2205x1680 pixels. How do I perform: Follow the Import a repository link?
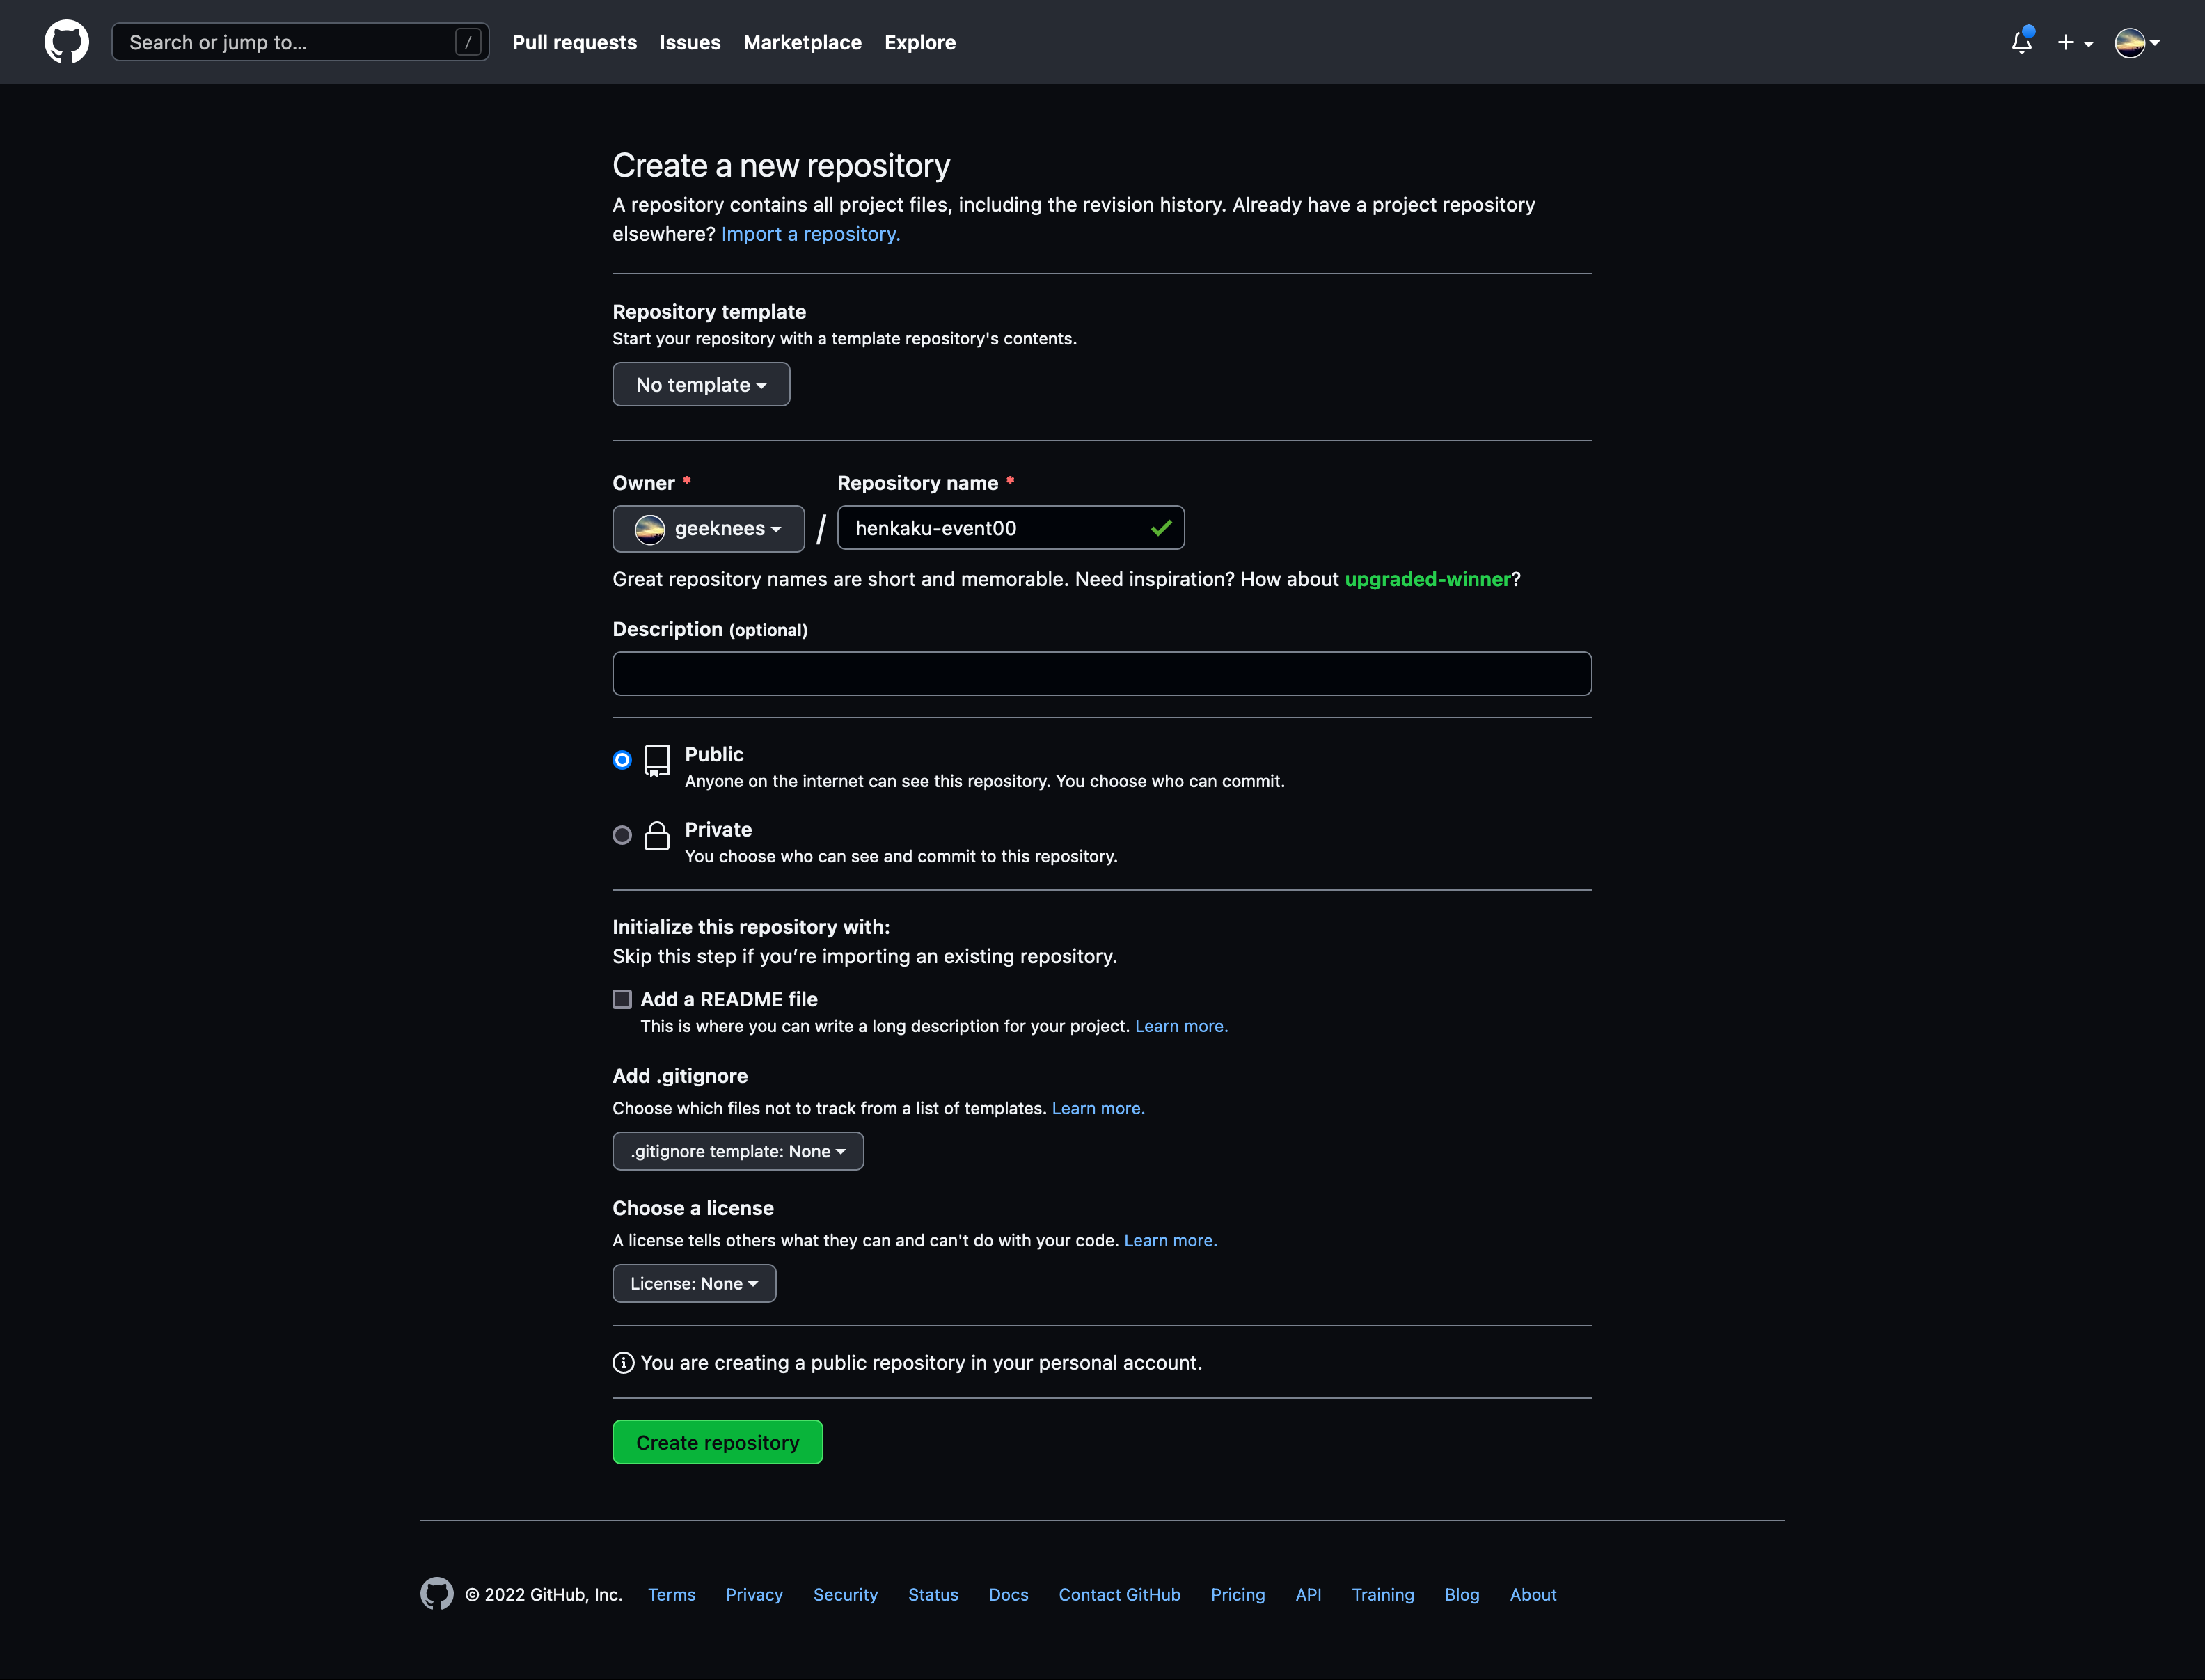[810, 233]
